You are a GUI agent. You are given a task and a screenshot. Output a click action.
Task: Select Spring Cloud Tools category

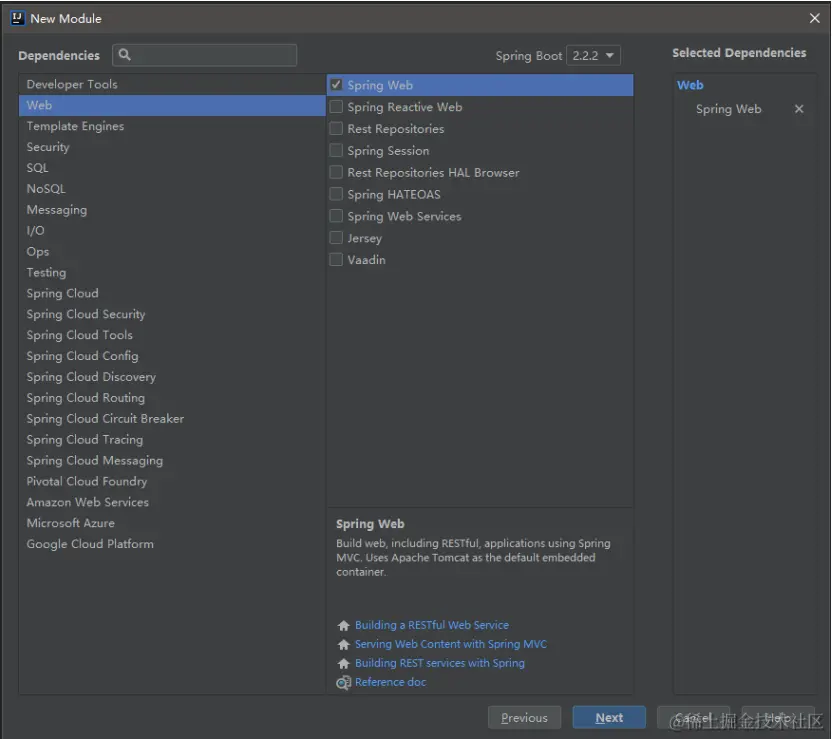coord(172,335)
